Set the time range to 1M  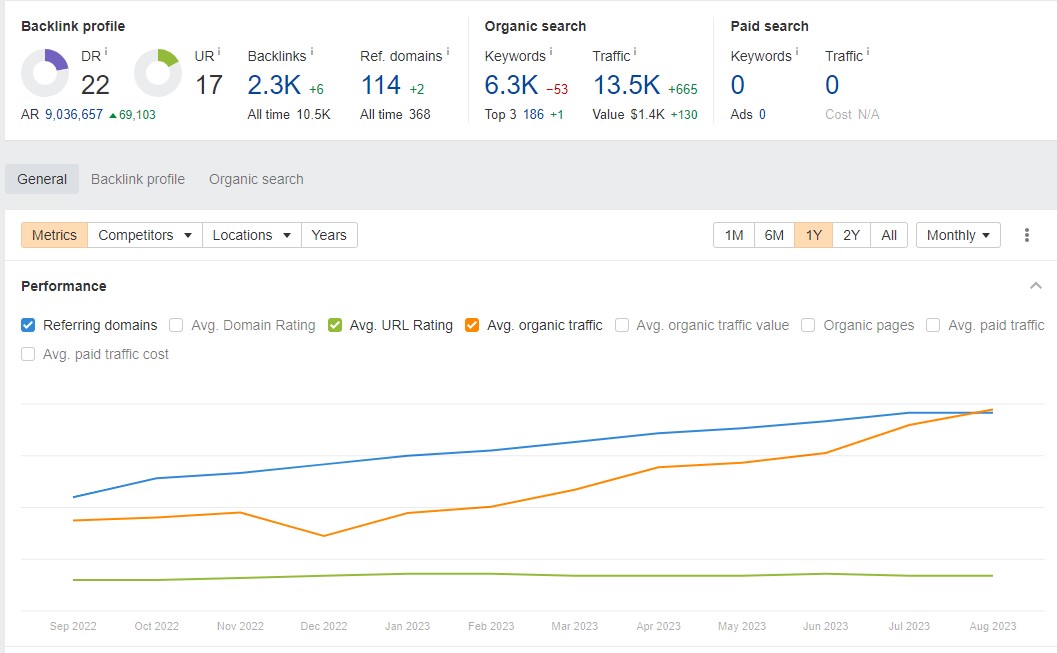[x=734, y=235]
